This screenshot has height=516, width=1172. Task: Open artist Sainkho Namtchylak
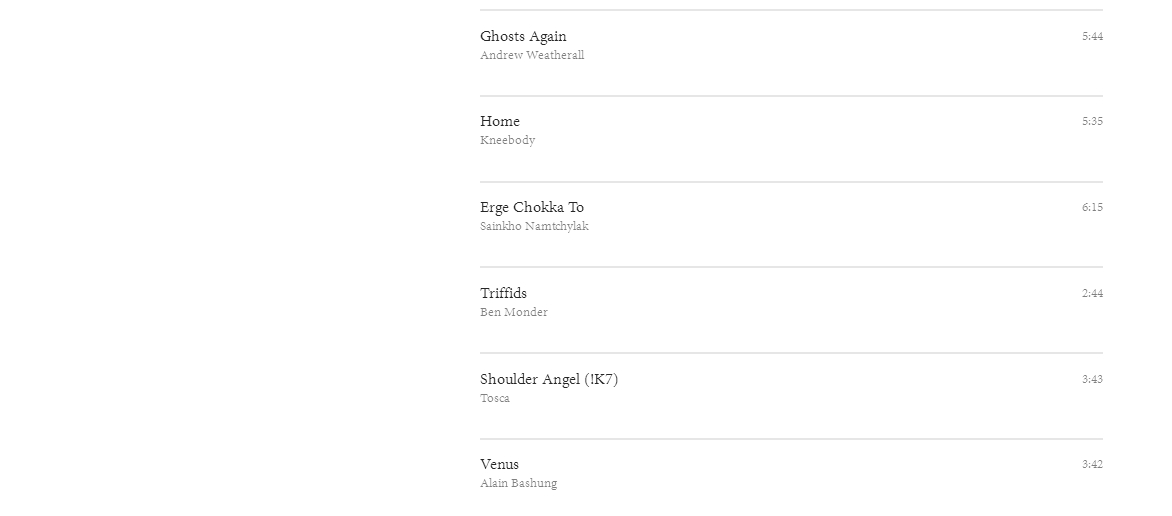[534, 227]
